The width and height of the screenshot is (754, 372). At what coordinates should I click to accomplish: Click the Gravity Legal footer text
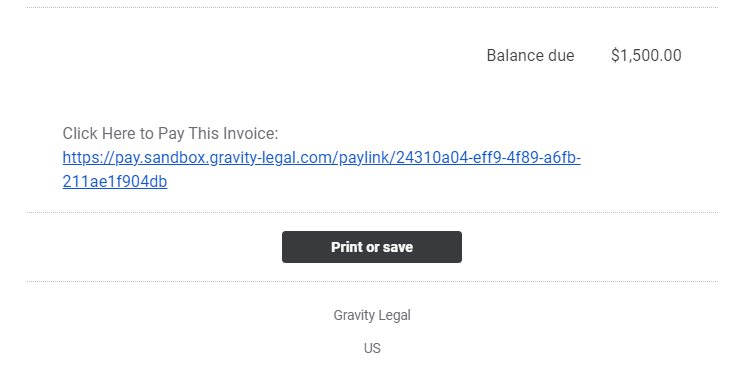(372, 315)
